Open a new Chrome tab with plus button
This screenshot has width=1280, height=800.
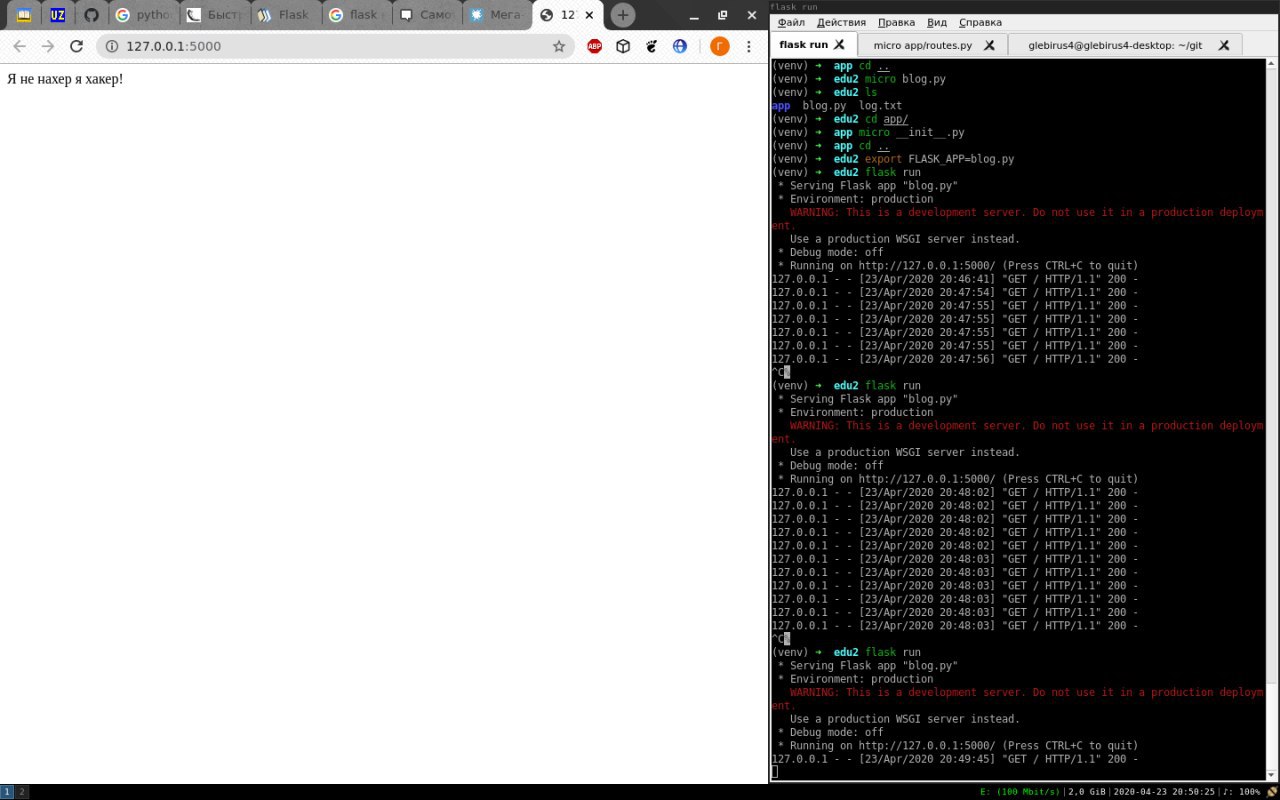(x=623, y=15)
